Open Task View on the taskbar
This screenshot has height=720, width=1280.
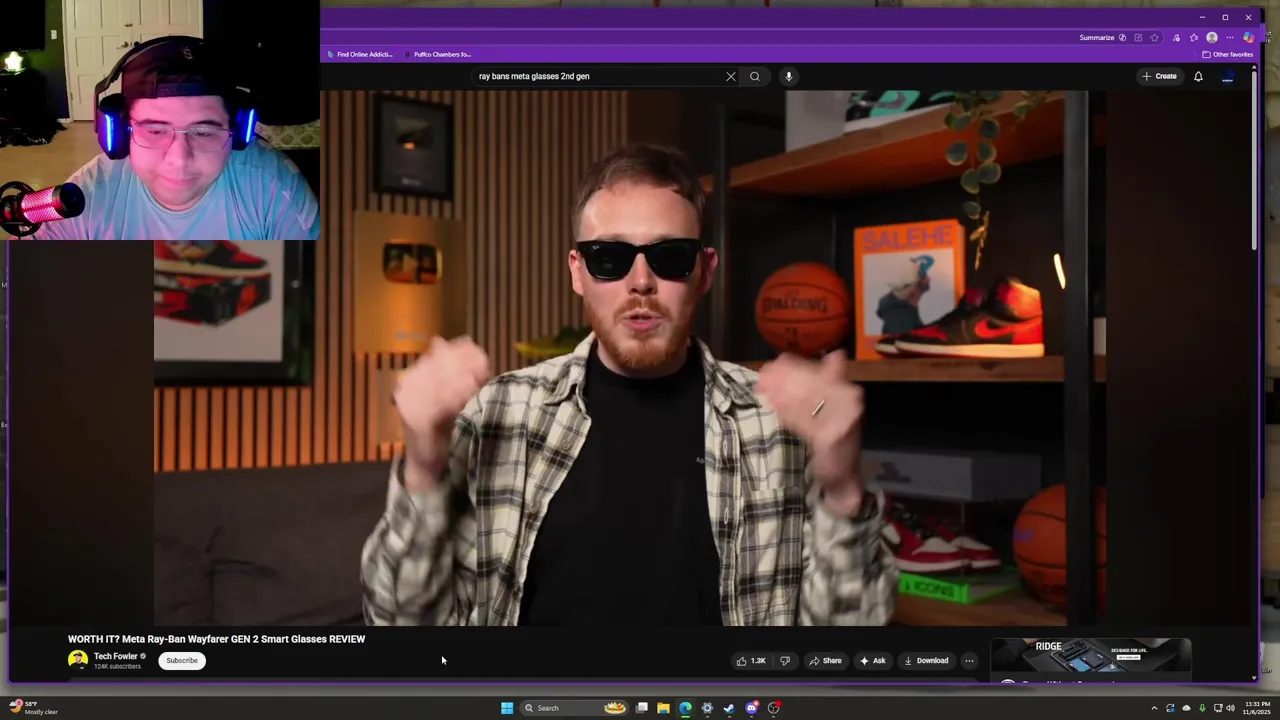(642, 708)
